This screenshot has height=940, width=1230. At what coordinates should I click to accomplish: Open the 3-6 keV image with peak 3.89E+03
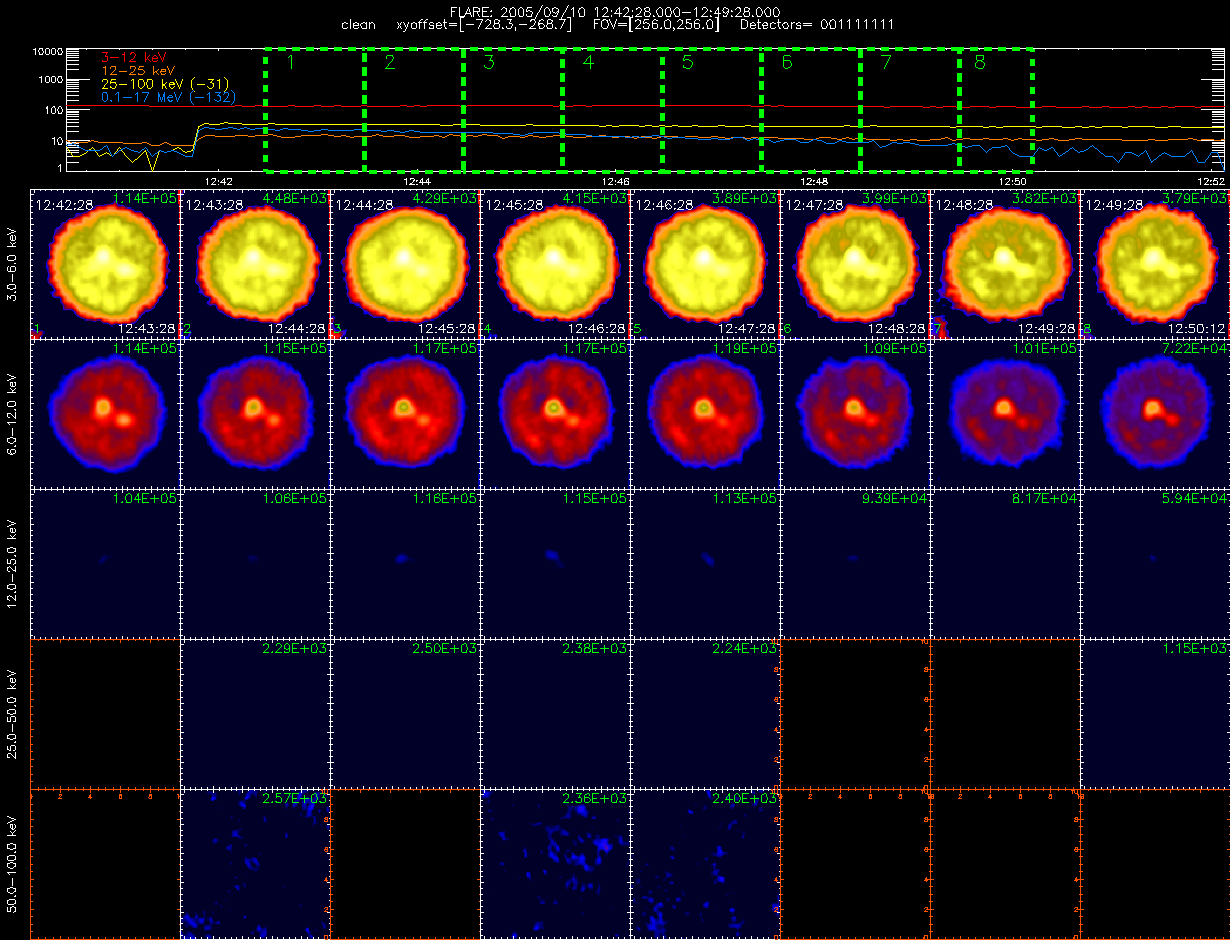pyautogui.click(x=705, y=264)
